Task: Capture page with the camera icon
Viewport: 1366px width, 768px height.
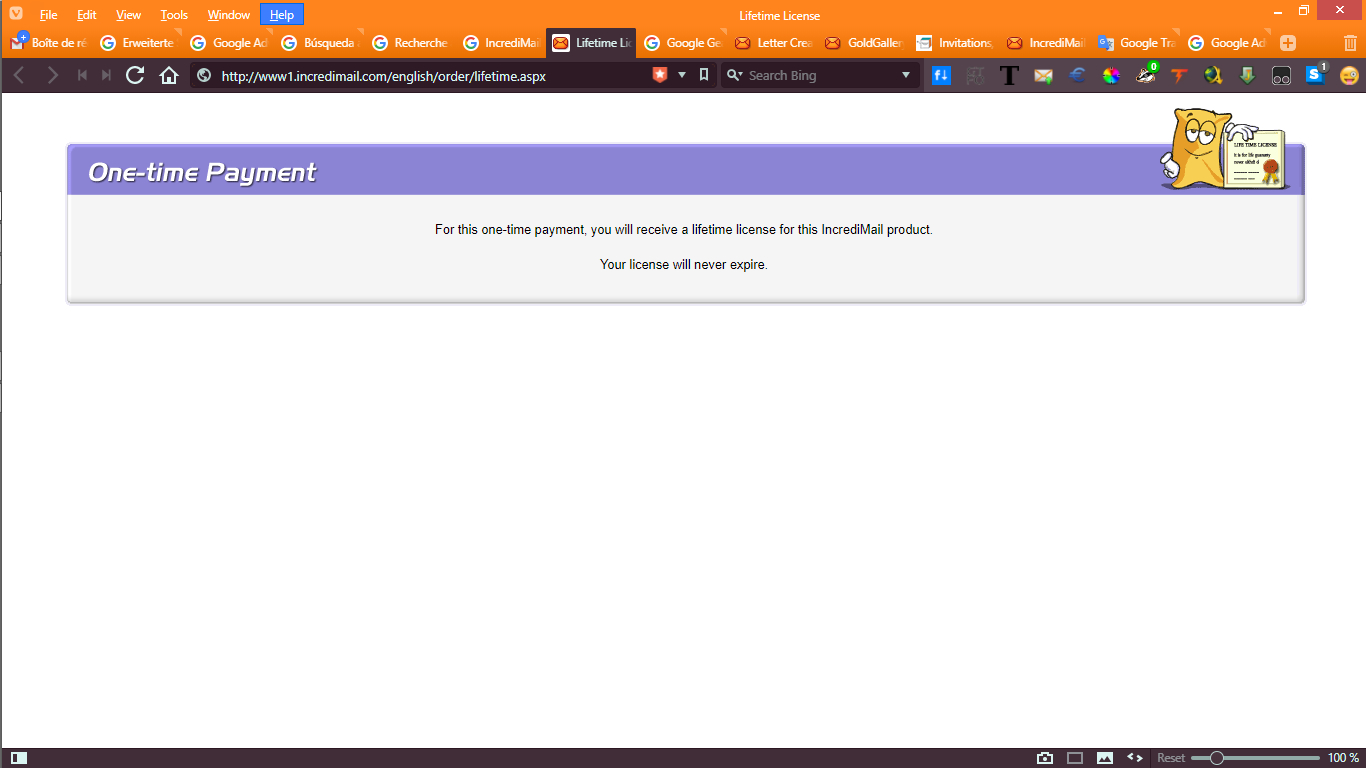Action: [x=1045, y=758]
